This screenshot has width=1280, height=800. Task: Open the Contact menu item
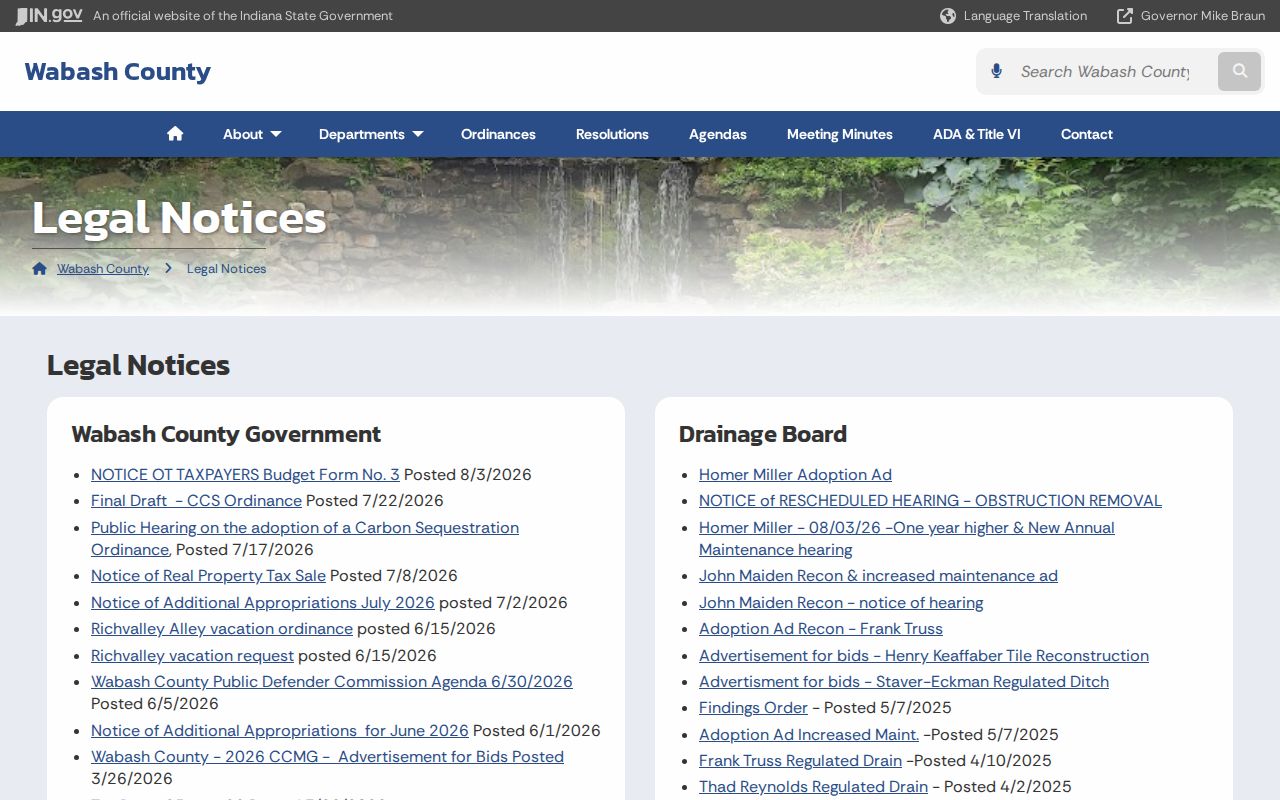[1087, 134]
